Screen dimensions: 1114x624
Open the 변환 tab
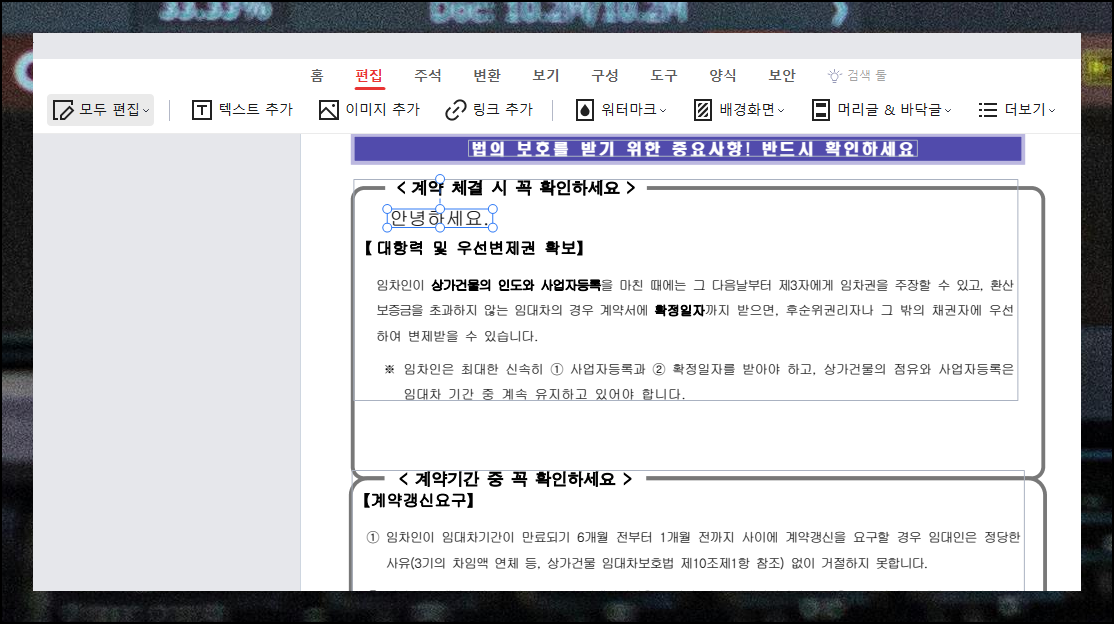tap(487, 75)
